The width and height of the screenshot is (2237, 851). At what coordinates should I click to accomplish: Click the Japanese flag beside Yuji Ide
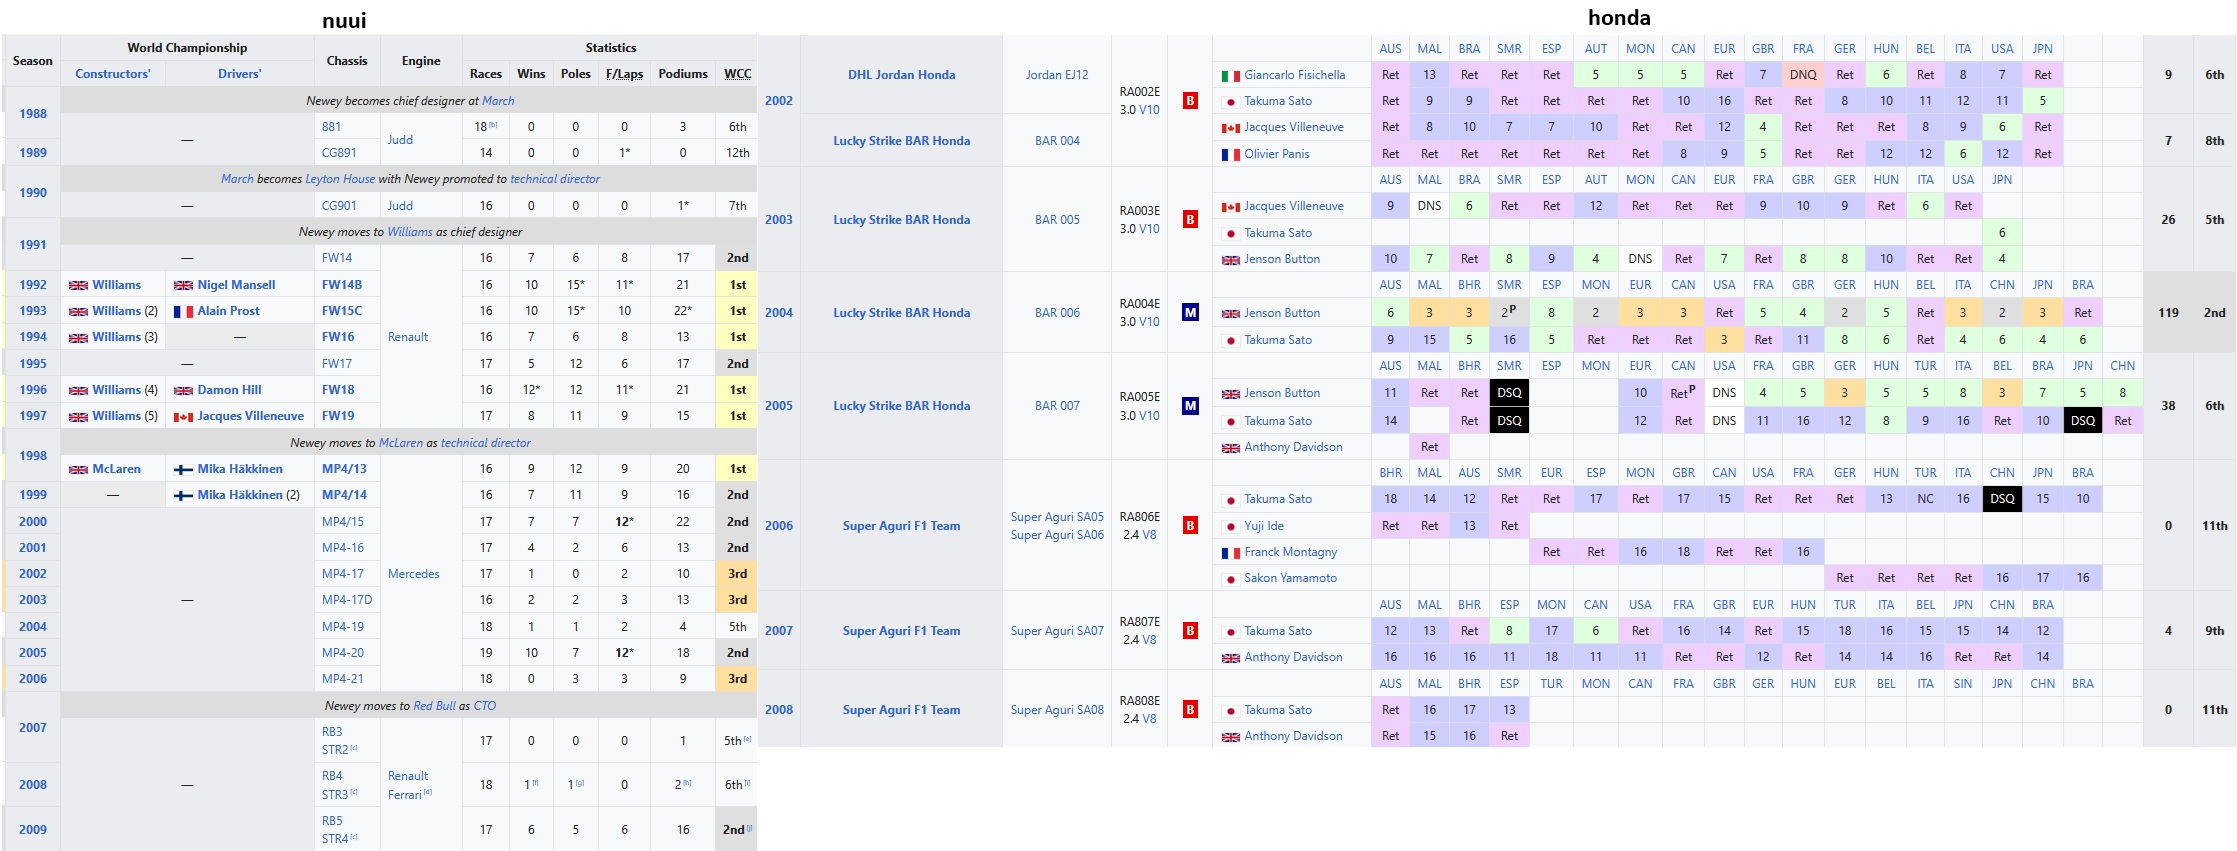1230,526
